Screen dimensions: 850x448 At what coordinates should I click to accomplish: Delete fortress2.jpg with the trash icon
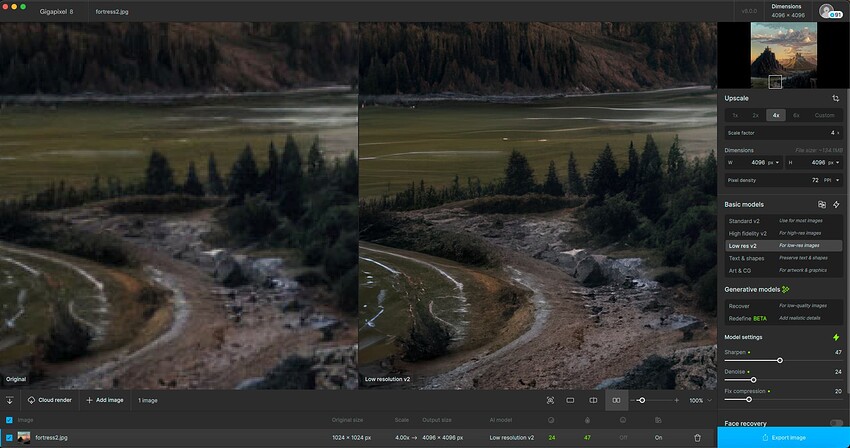pos(698,438)
